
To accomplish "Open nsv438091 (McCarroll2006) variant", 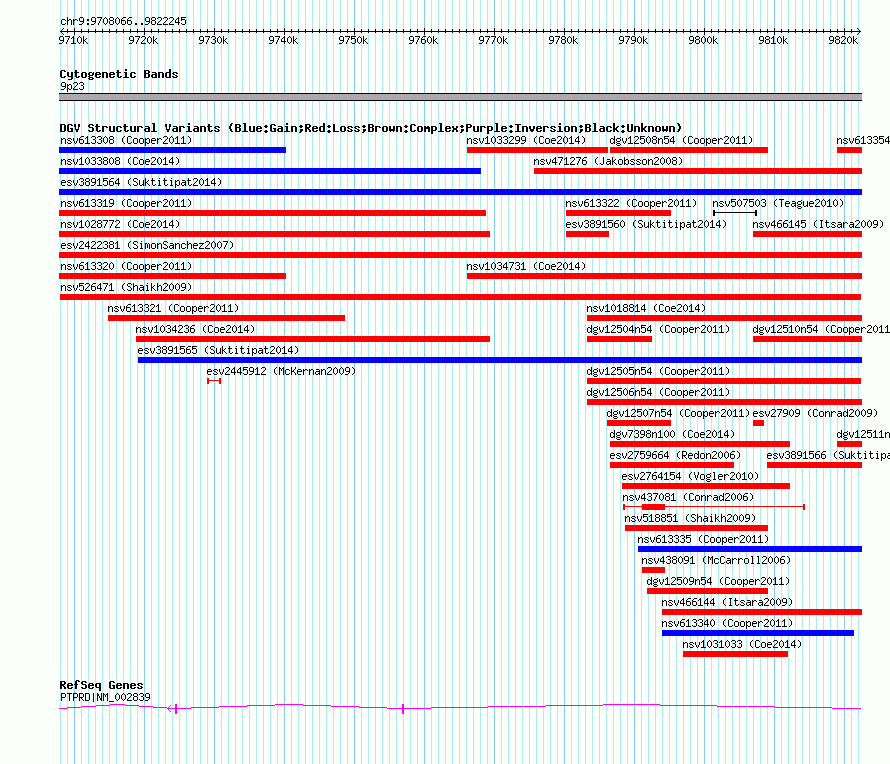I will [x=716, y=560].
